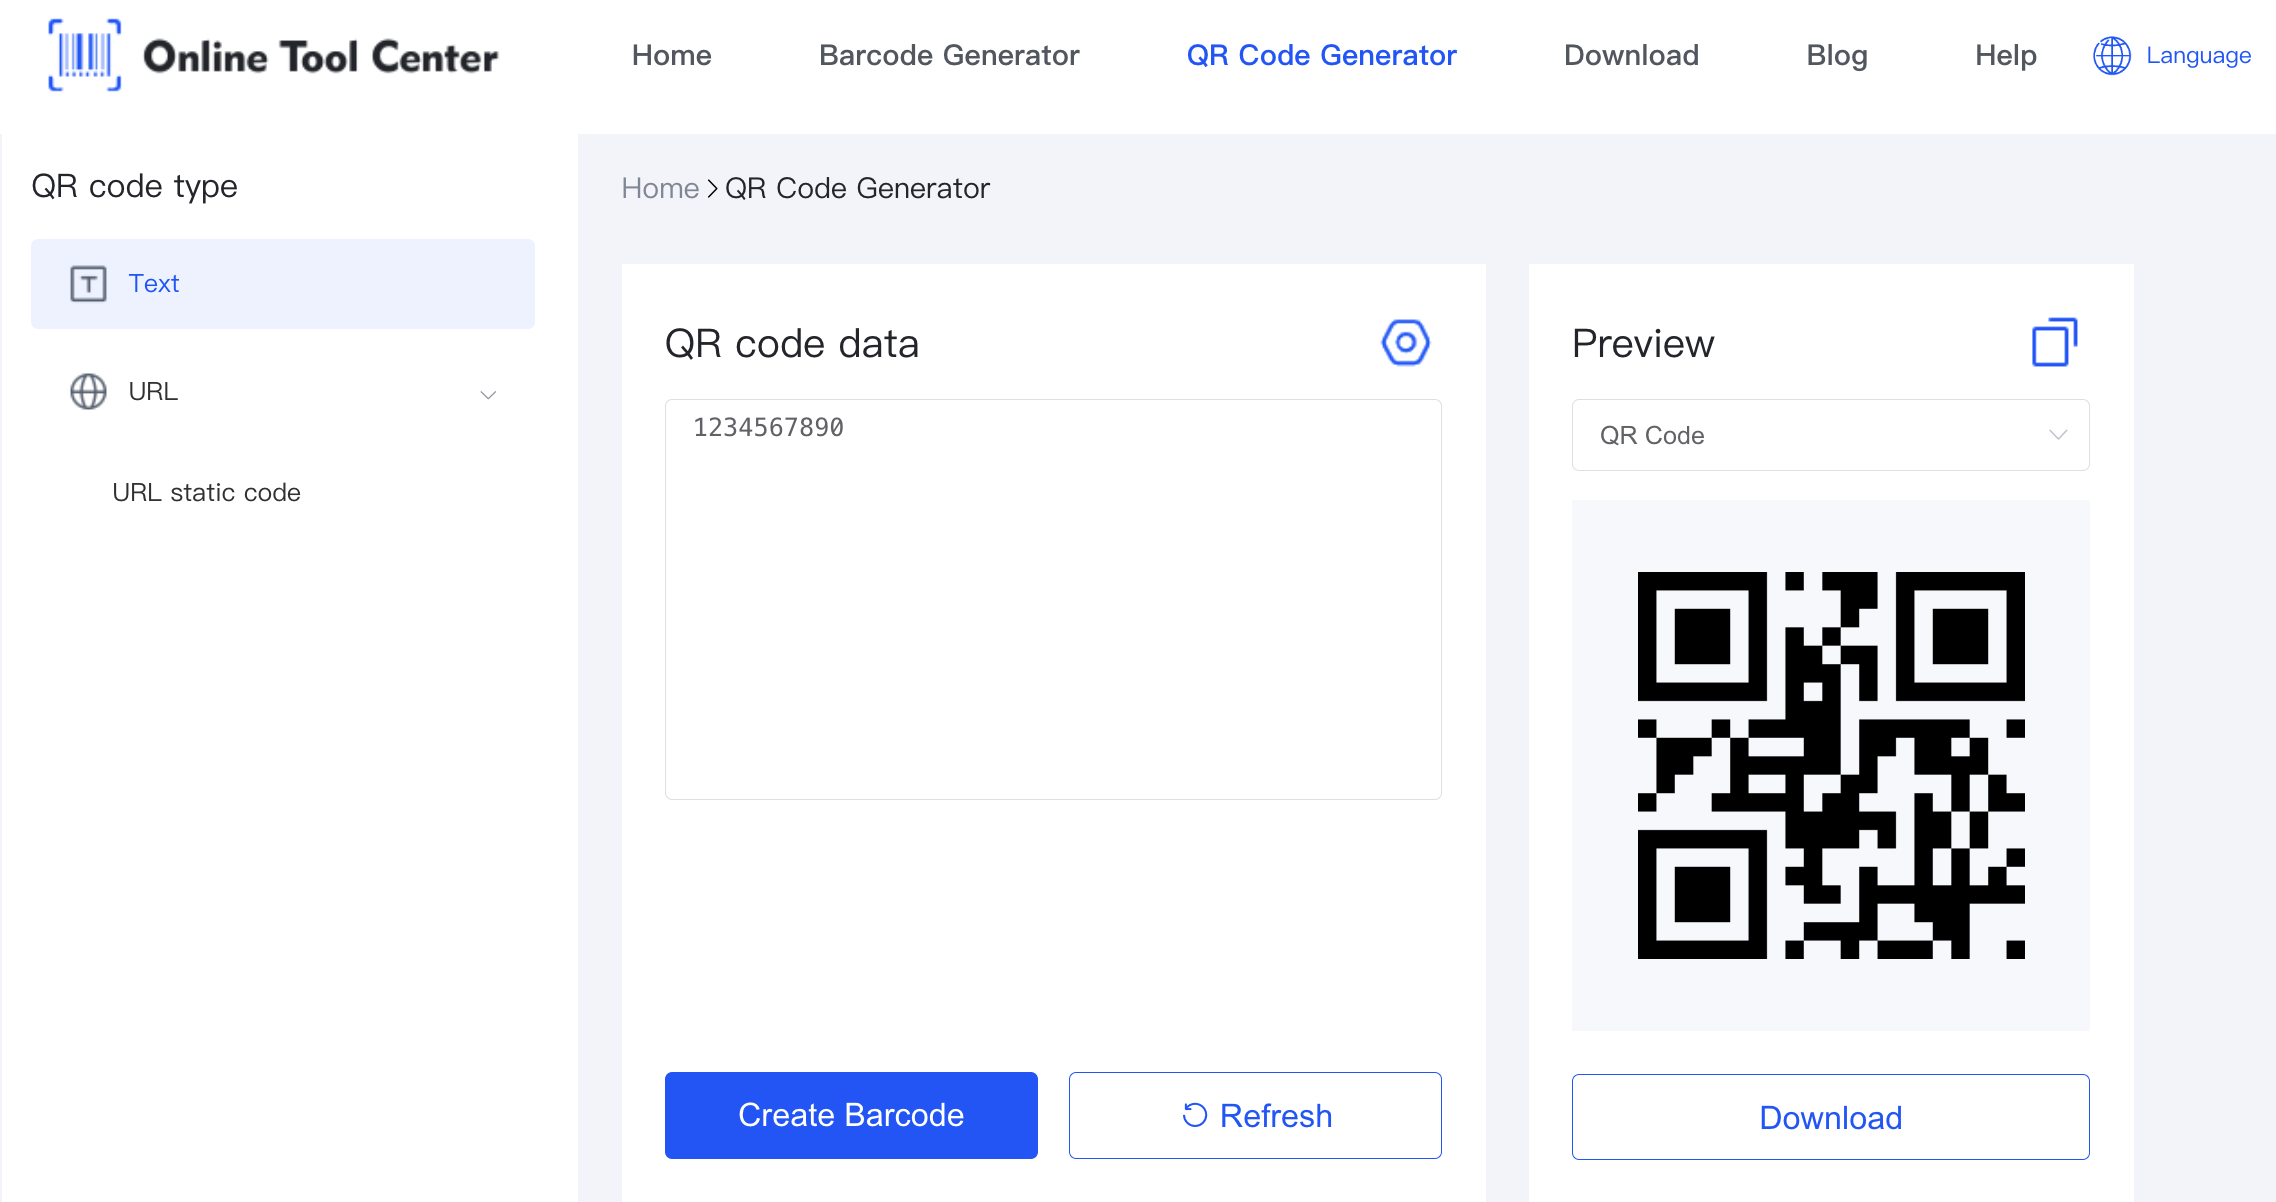Select URL static code tree item

coord(206,492)
